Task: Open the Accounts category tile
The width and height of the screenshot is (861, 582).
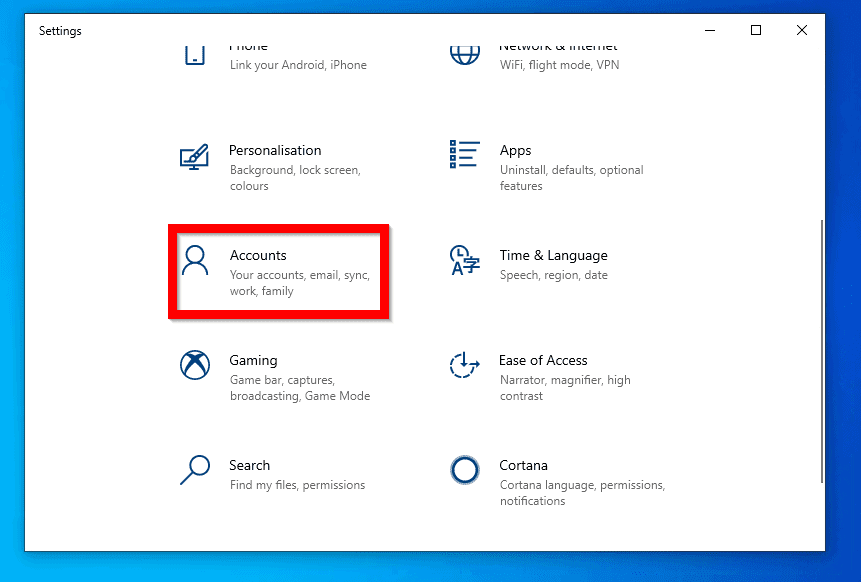Action: pos(277,272)
